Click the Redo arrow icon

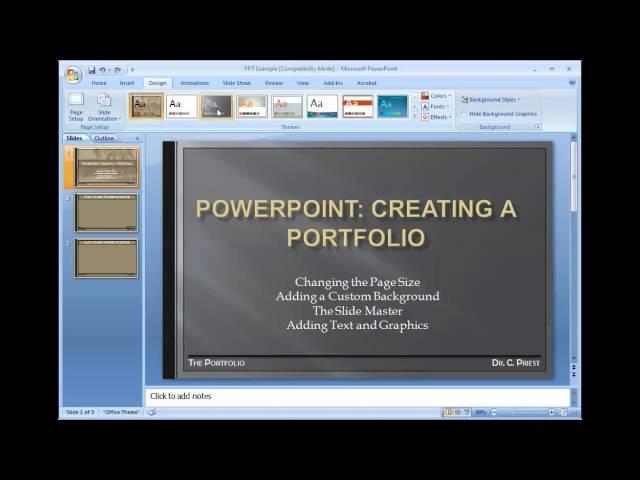(x=118, y=70)
